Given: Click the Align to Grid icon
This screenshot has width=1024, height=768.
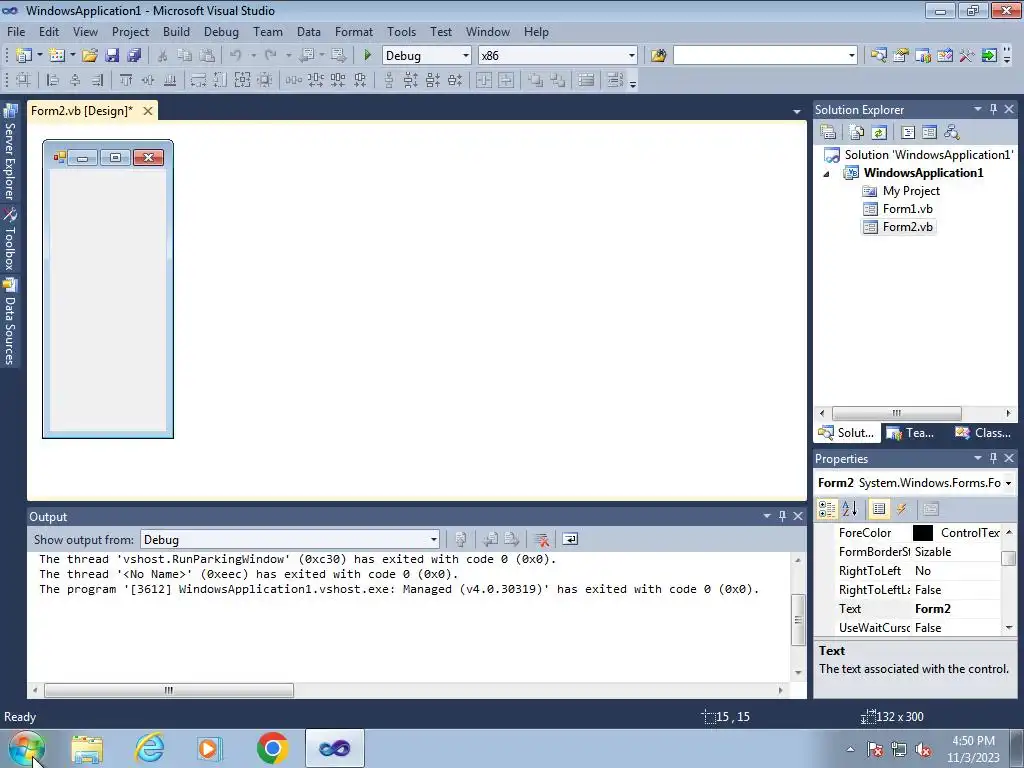Looking at the screenshot, I should (x=24, y=80).
